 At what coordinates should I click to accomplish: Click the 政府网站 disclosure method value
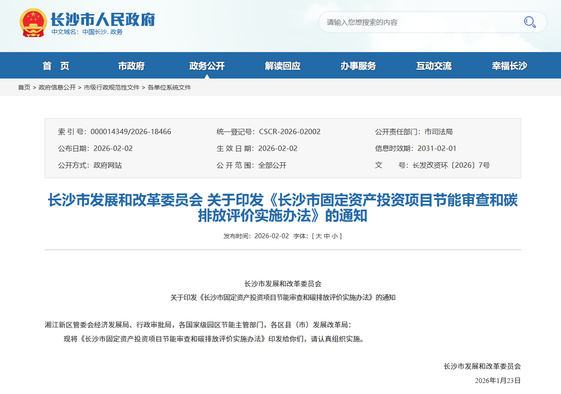pyautogui.click(x=107, y=165)
